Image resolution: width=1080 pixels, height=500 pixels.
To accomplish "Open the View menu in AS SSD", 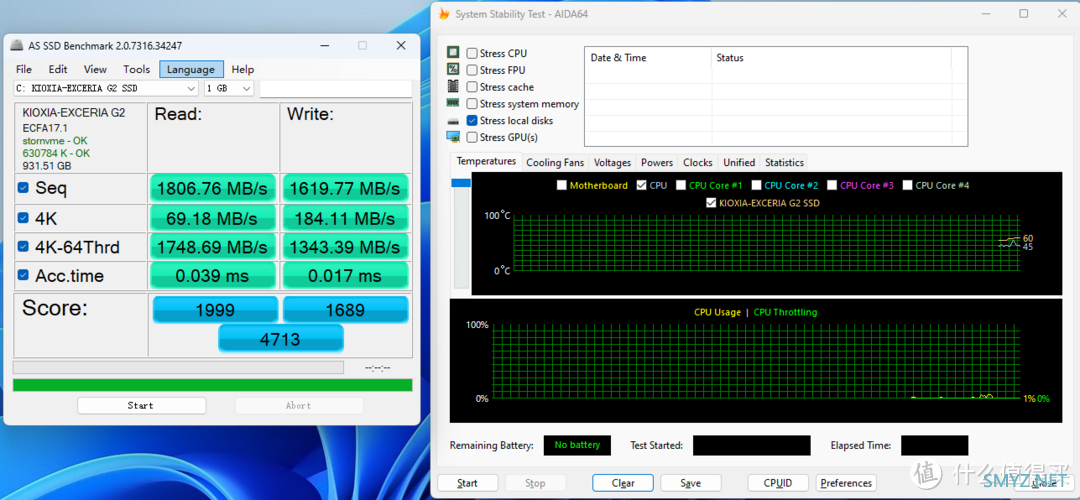I will pyautogui.click(x=95, y=69).
